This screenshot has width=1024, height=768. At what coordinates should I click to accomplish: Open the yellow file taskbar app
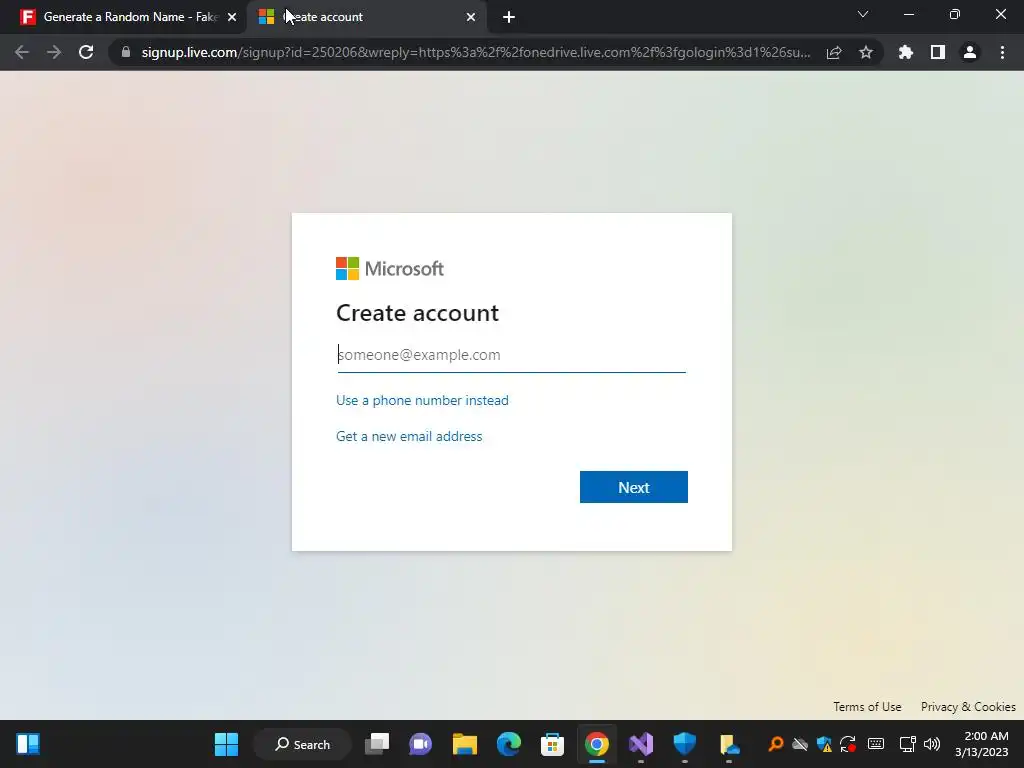729,744
